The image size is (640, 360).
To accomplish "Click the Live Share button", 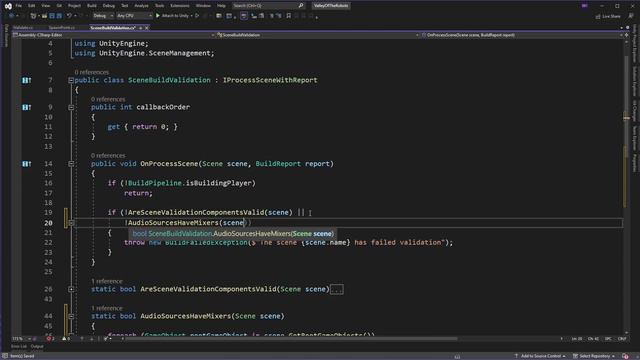I will pyautogui.click(x=608, y=16).
